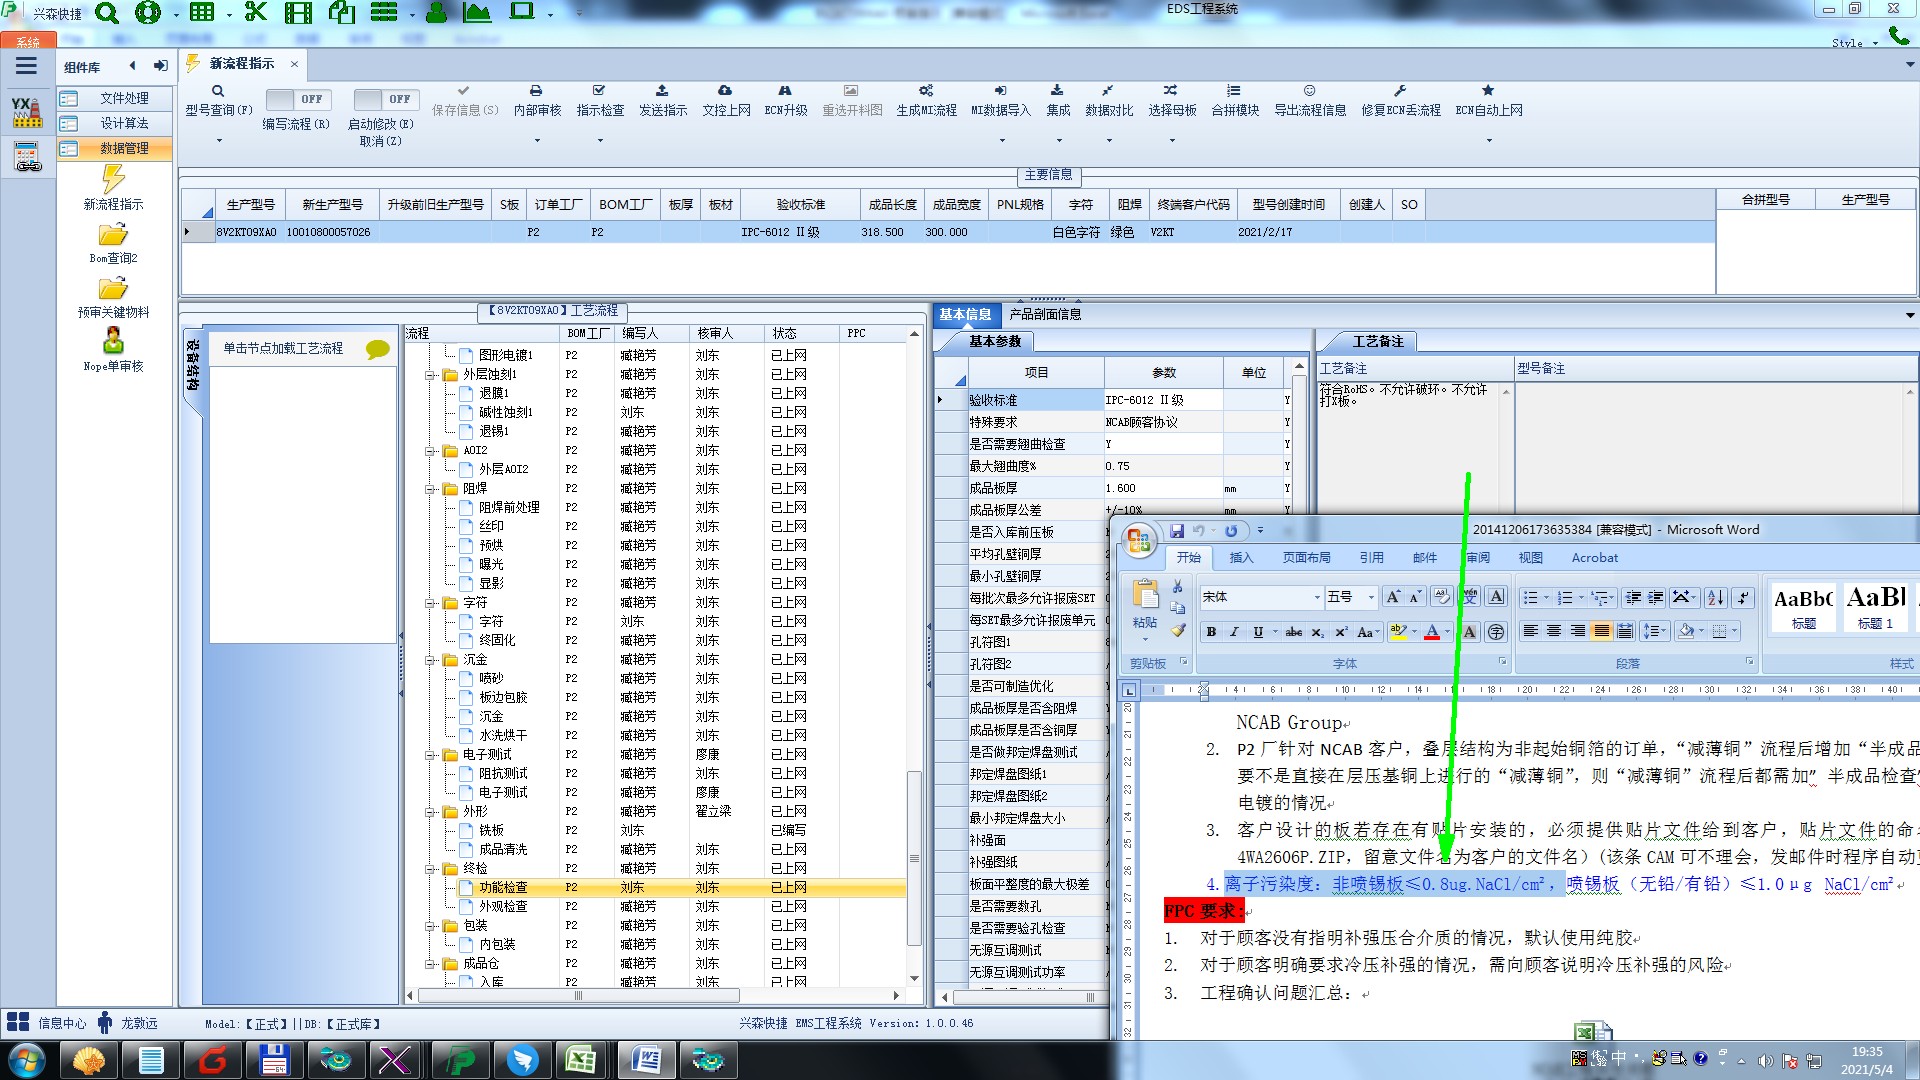
Task: Click the 内部审核 print icon
Action: pyautogui.click(x=536, y=91)
